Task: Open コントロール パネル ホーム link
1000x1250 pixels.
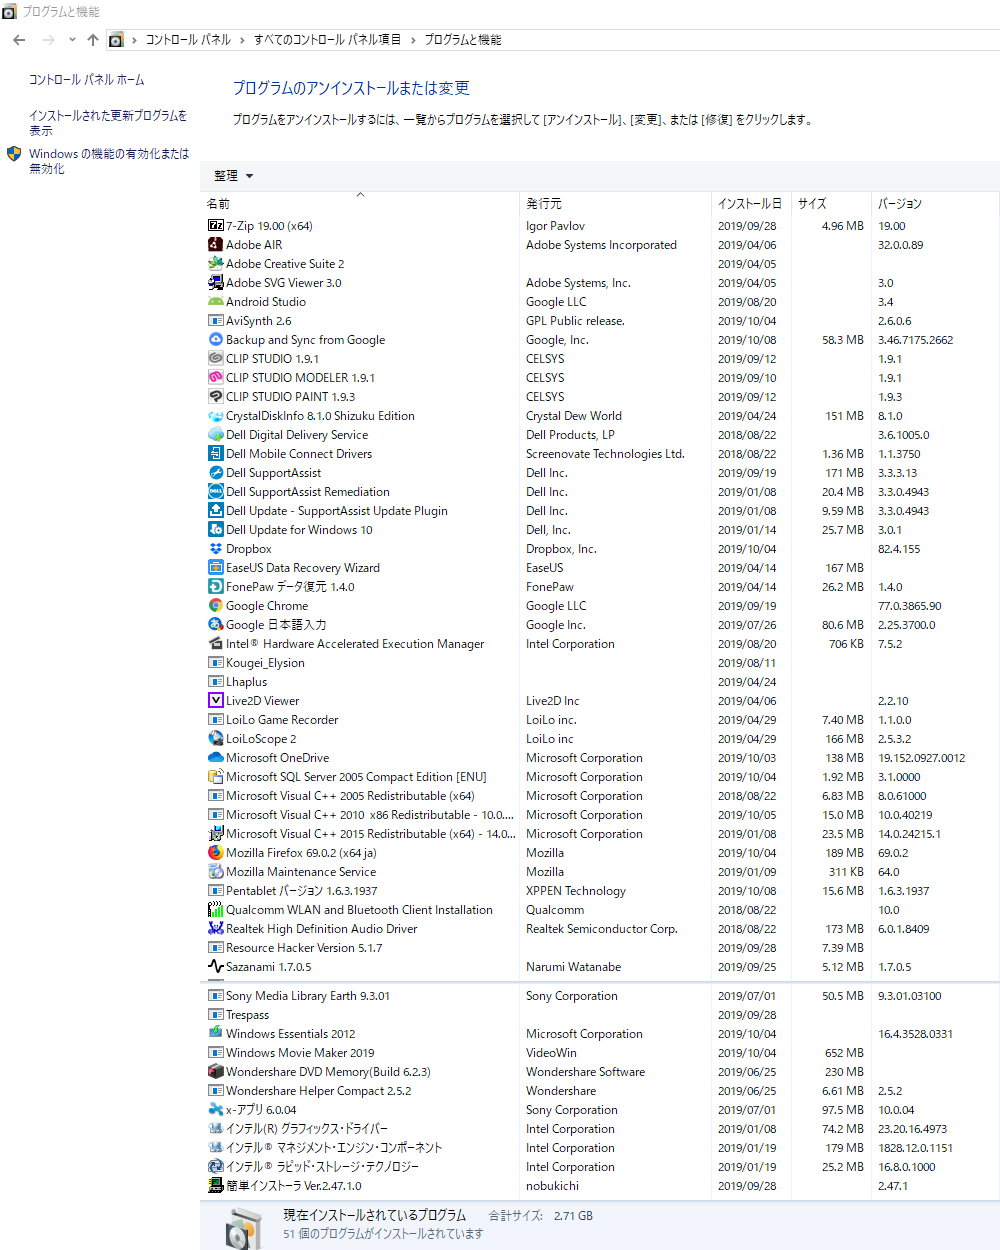Action: point(86,80)
